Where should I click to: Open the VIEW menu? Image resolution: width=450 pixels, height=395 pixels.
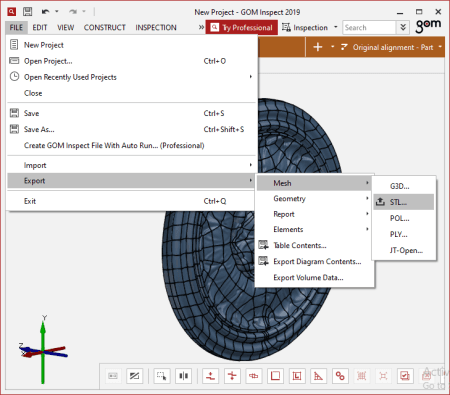click(65, 28)
